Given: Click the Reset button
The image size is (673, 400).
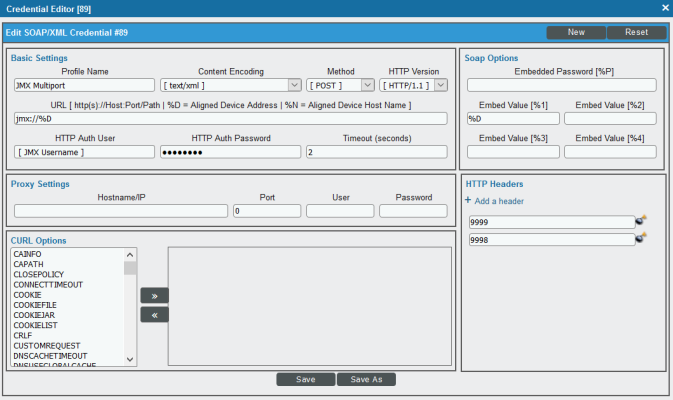Looking at the screenshot, I should (637, 32).
